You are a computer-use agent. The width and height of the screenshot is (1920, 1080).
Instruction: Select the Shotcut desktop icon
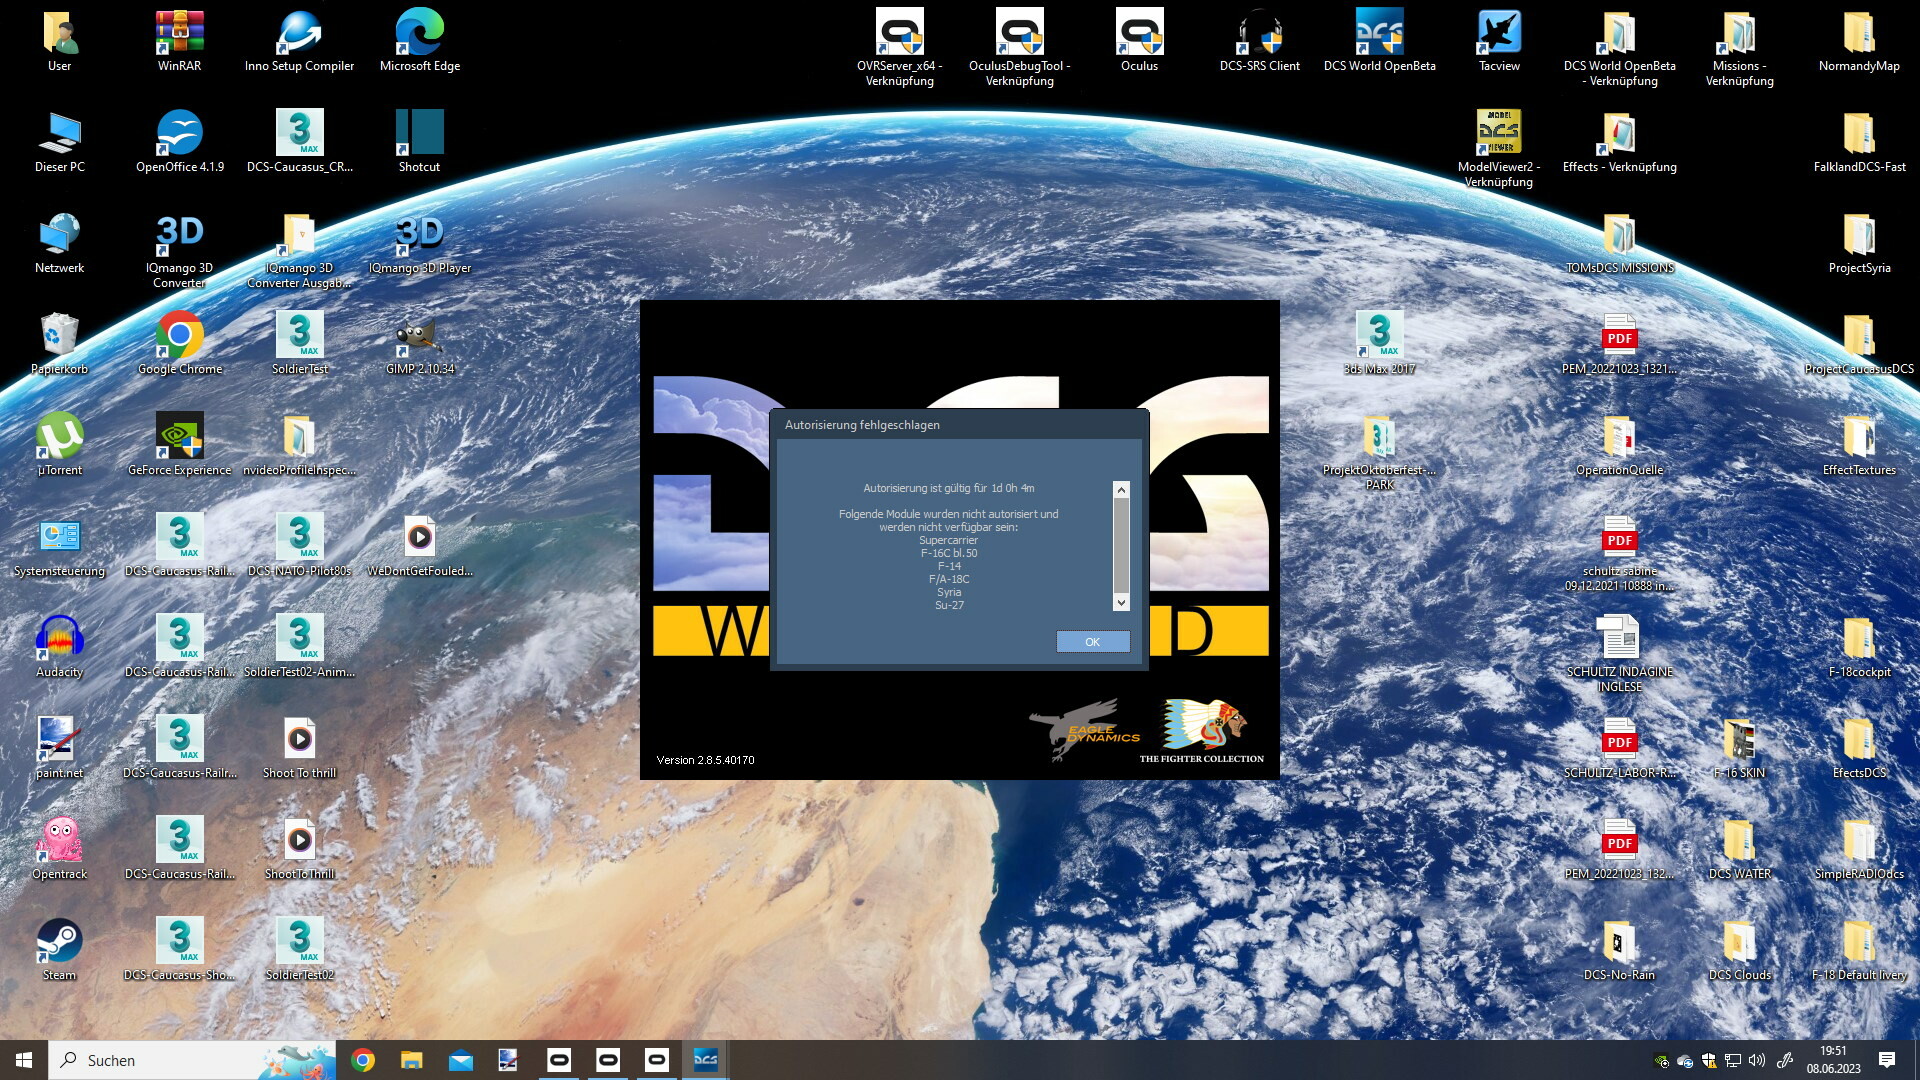(420, 142)
